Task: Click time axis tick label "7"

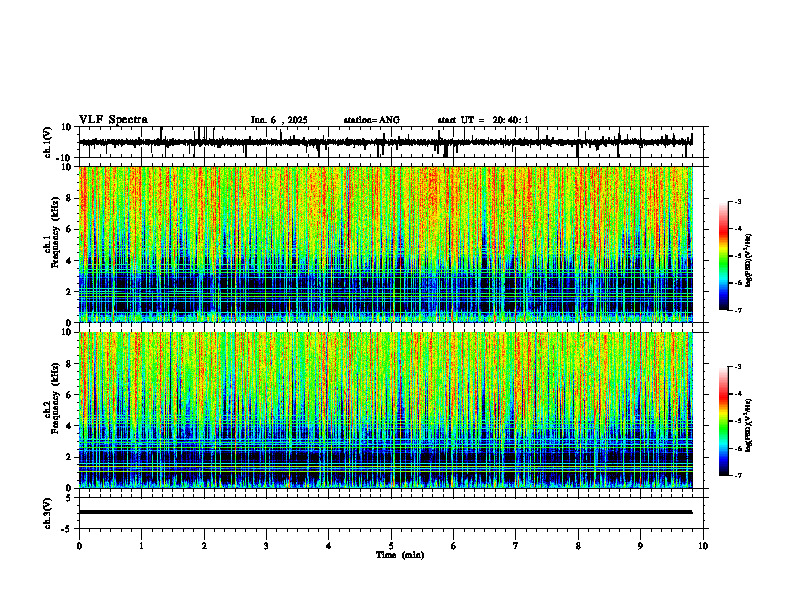Action: pyautogui.click(x=516, y=546)
